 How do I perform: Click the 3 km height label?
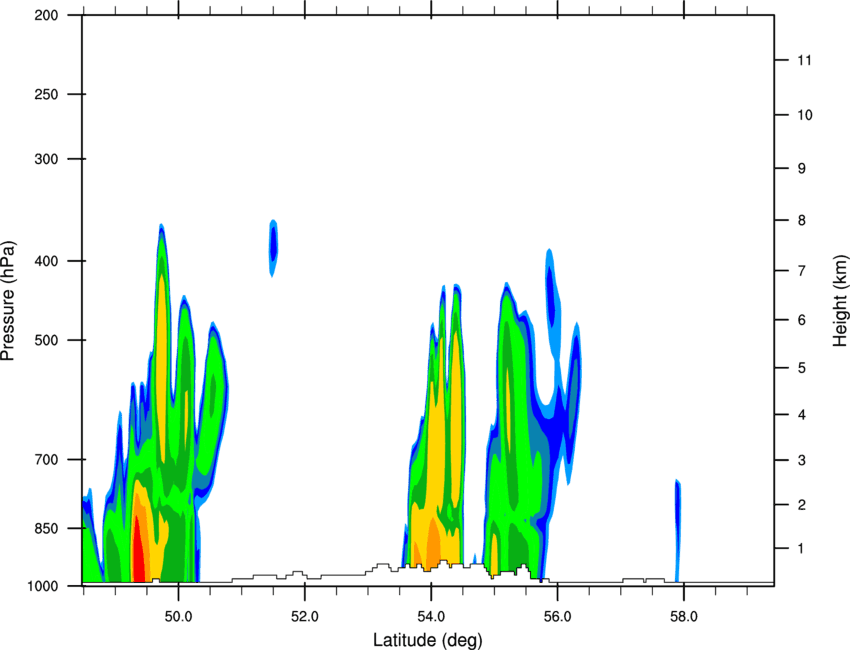[x=802, y=460]
